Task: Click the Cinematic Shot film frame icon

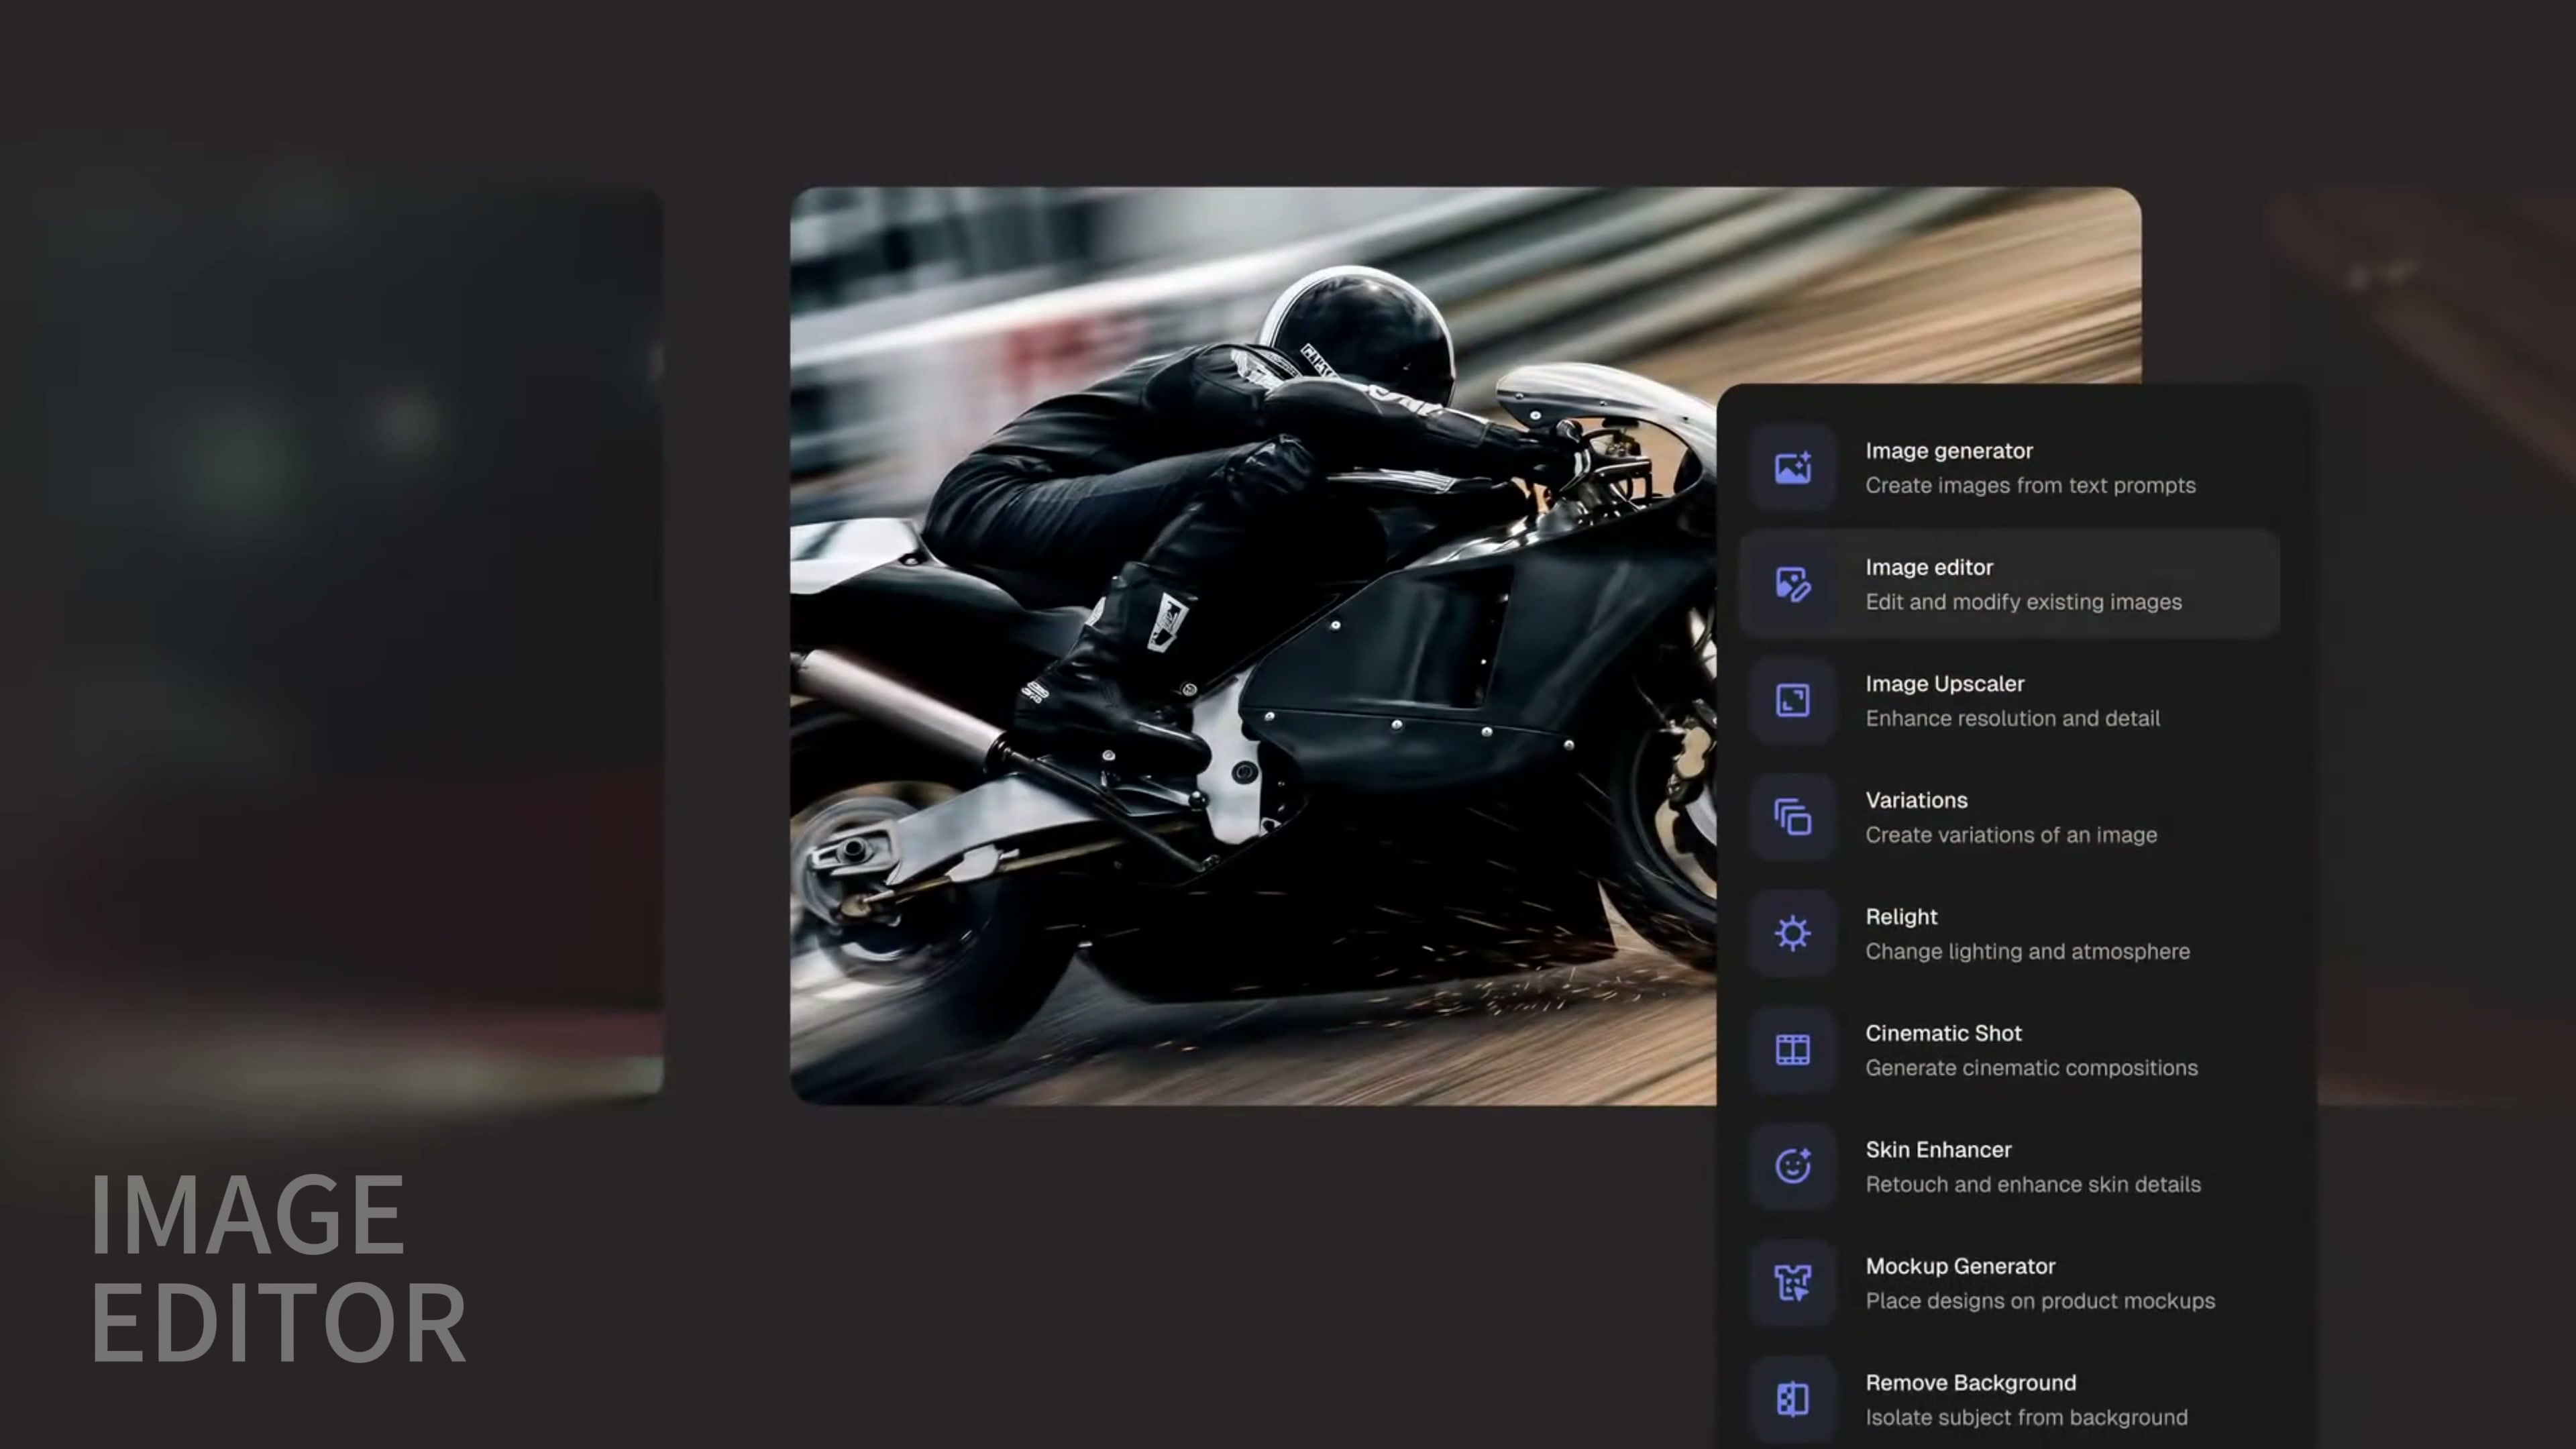Action: point(1792,1050)
